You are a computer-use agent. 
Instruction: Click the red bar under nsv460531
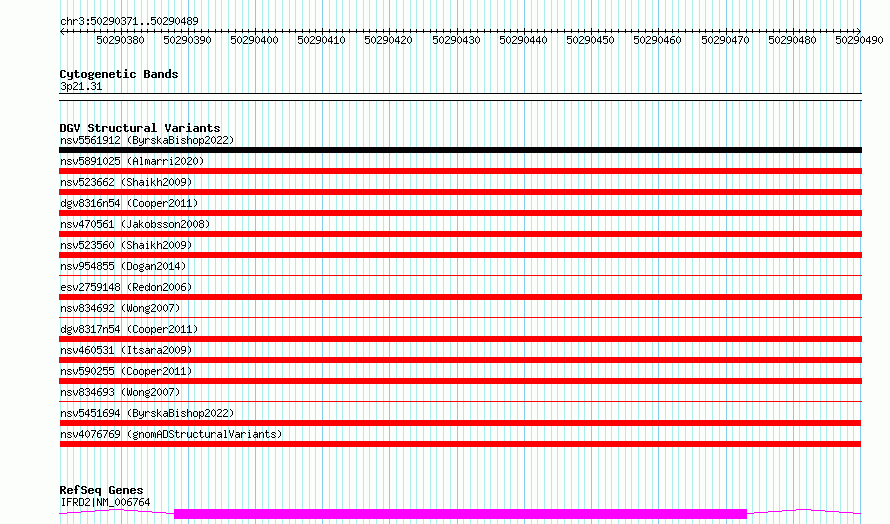pyautogui.click(x=460, y=360)
